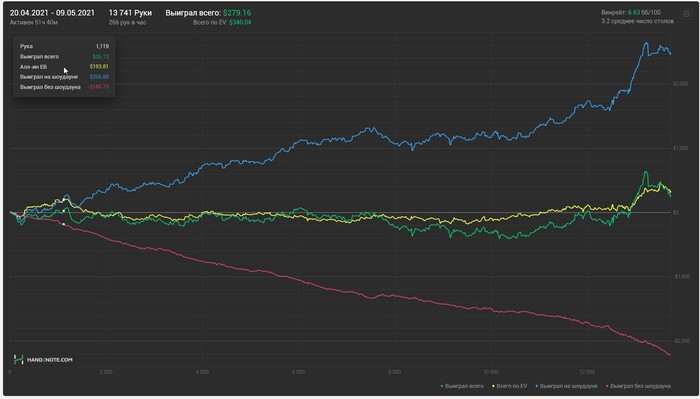Click the yellow EV legend color dot
Viewport: 700px width, 399px height.
pos(493,386)
